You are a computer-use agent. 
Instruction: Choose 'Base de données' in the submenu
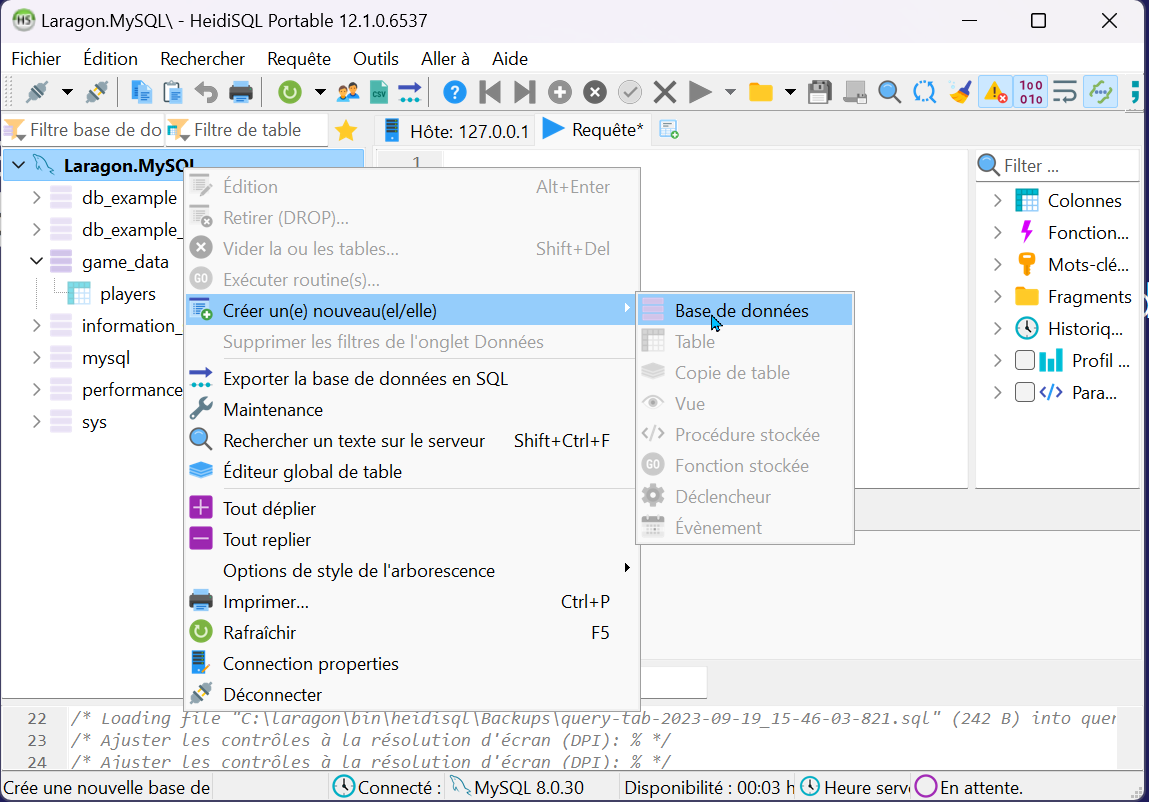[741, 311]
